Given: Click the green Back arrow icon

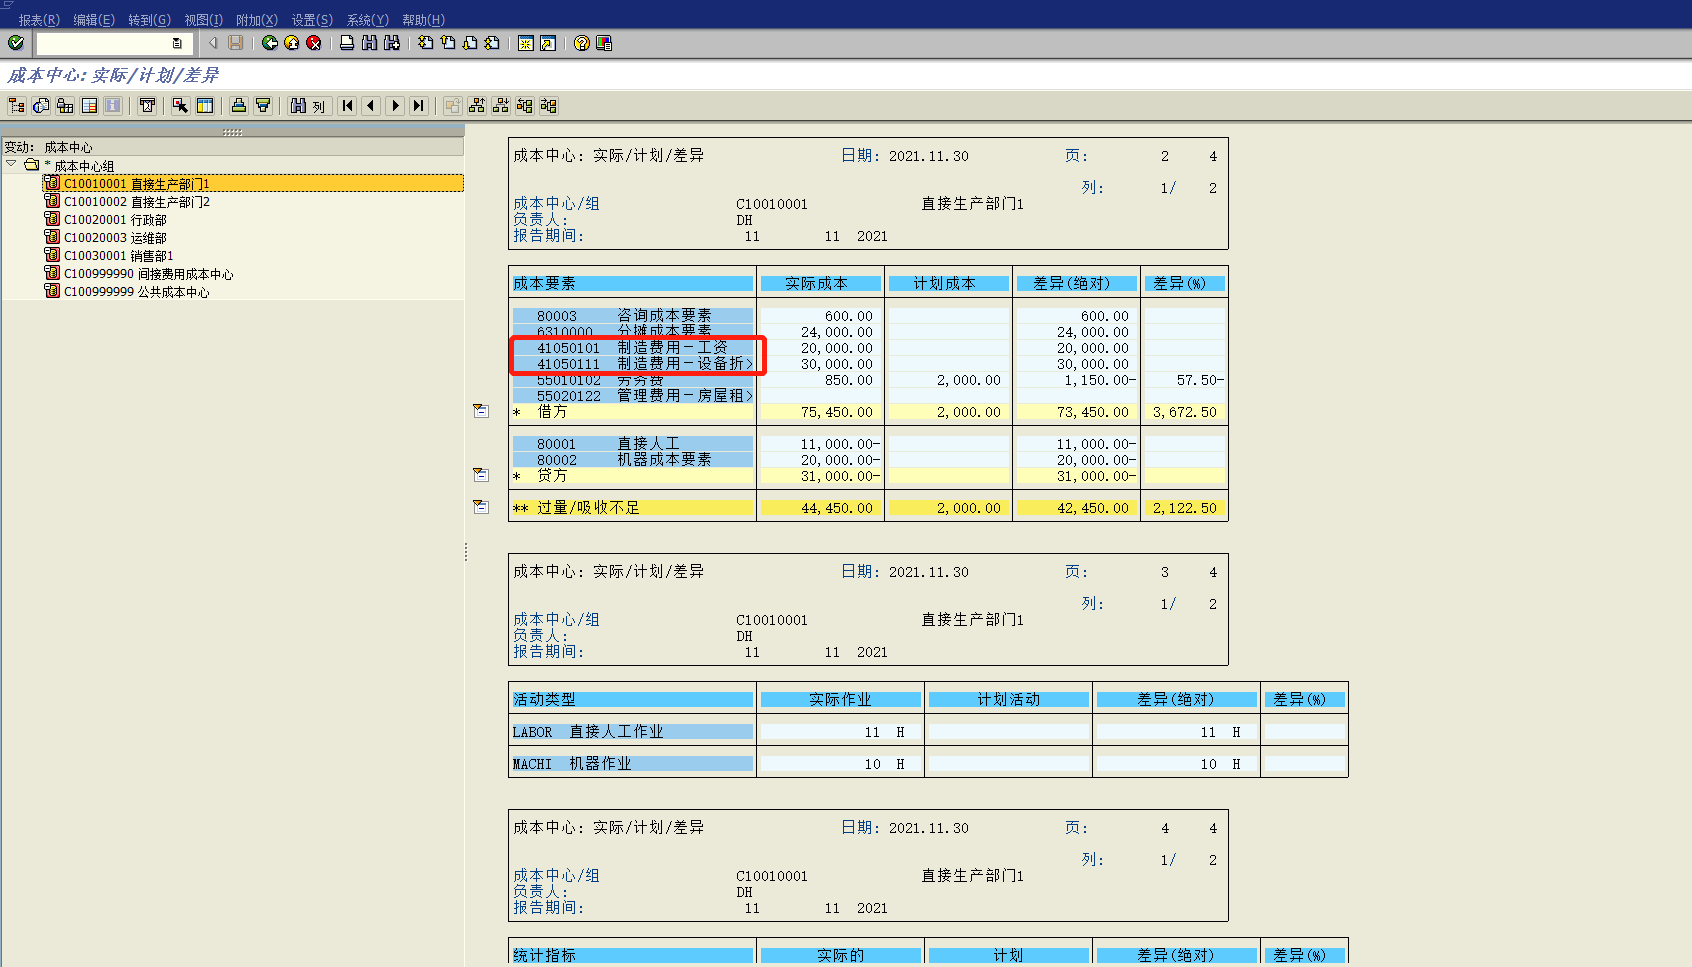Looking at the screenshot, I should click(270, 43).
